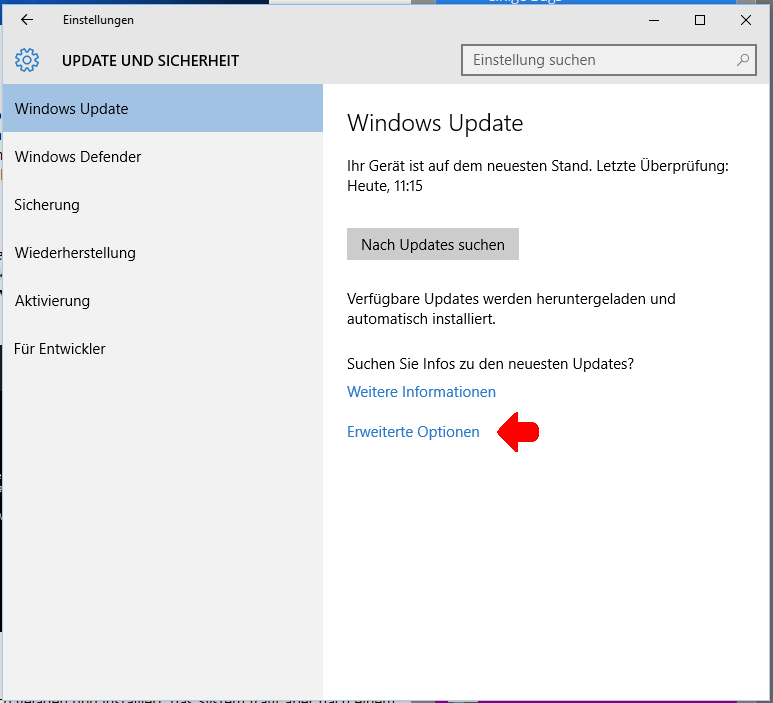Viewport: 773px width, 703px height.
Task: Click the 'Windows Update' page heading
Action: pyautogui.click(x=435, y=123)
